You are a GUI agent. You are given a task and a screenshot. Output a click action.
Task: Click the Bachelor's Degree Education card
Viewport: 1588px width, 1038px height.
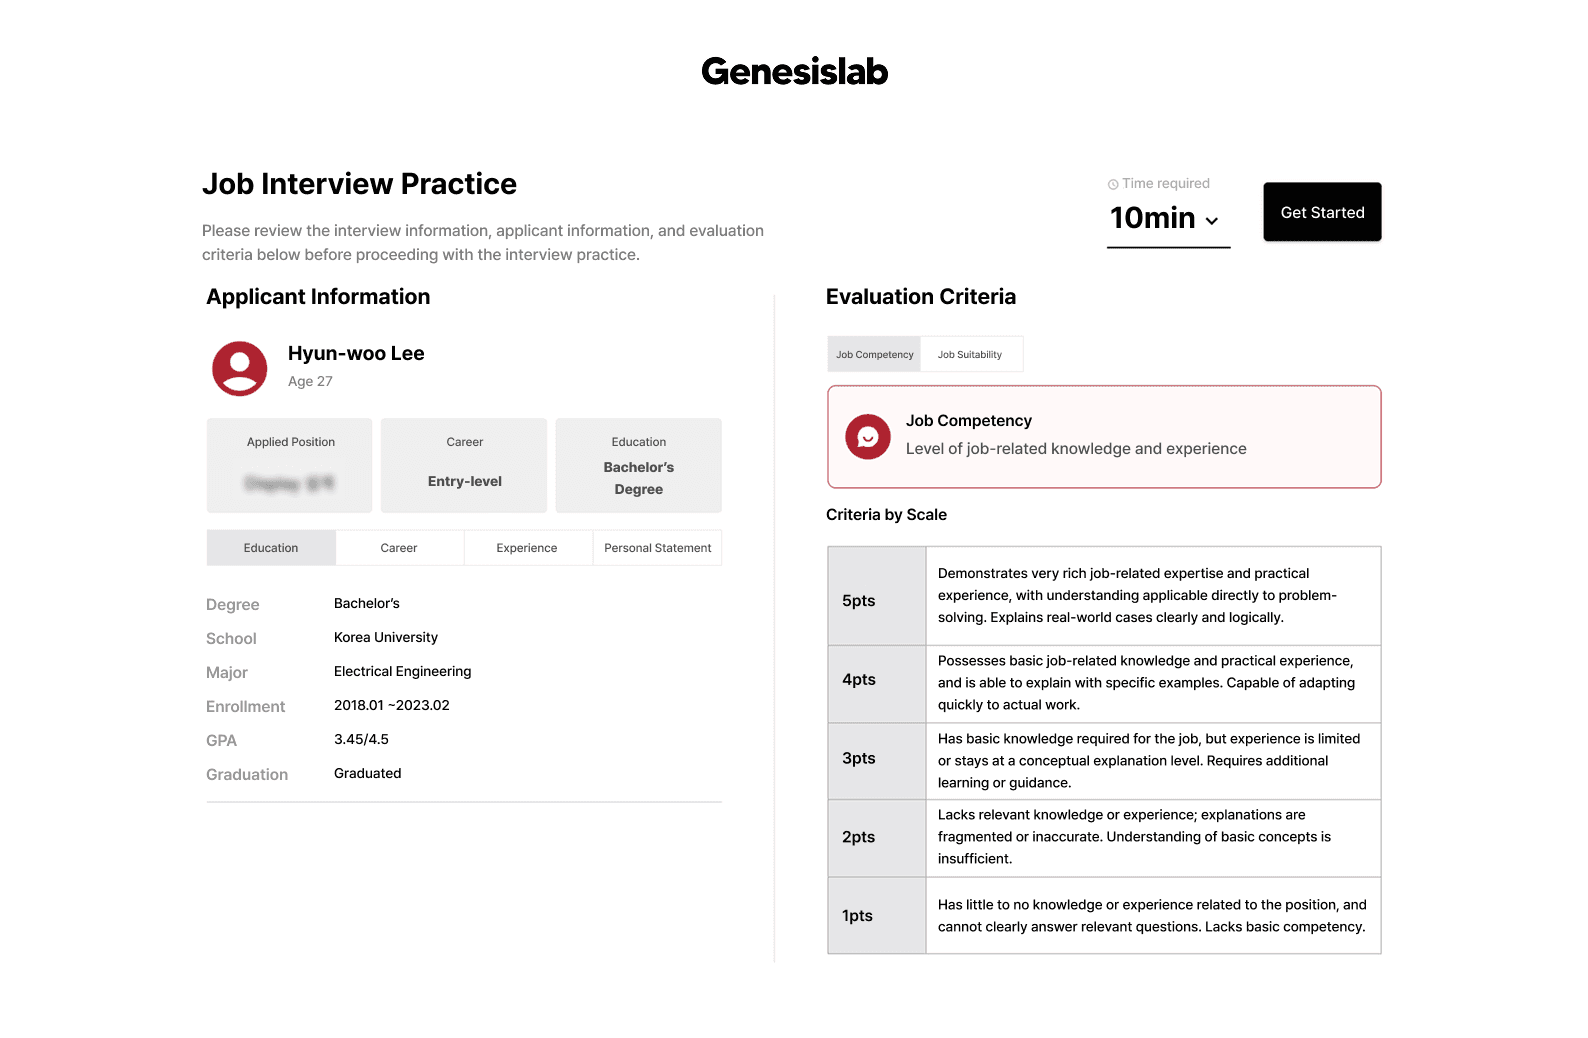pyautogui.click(x=638, y=466)
